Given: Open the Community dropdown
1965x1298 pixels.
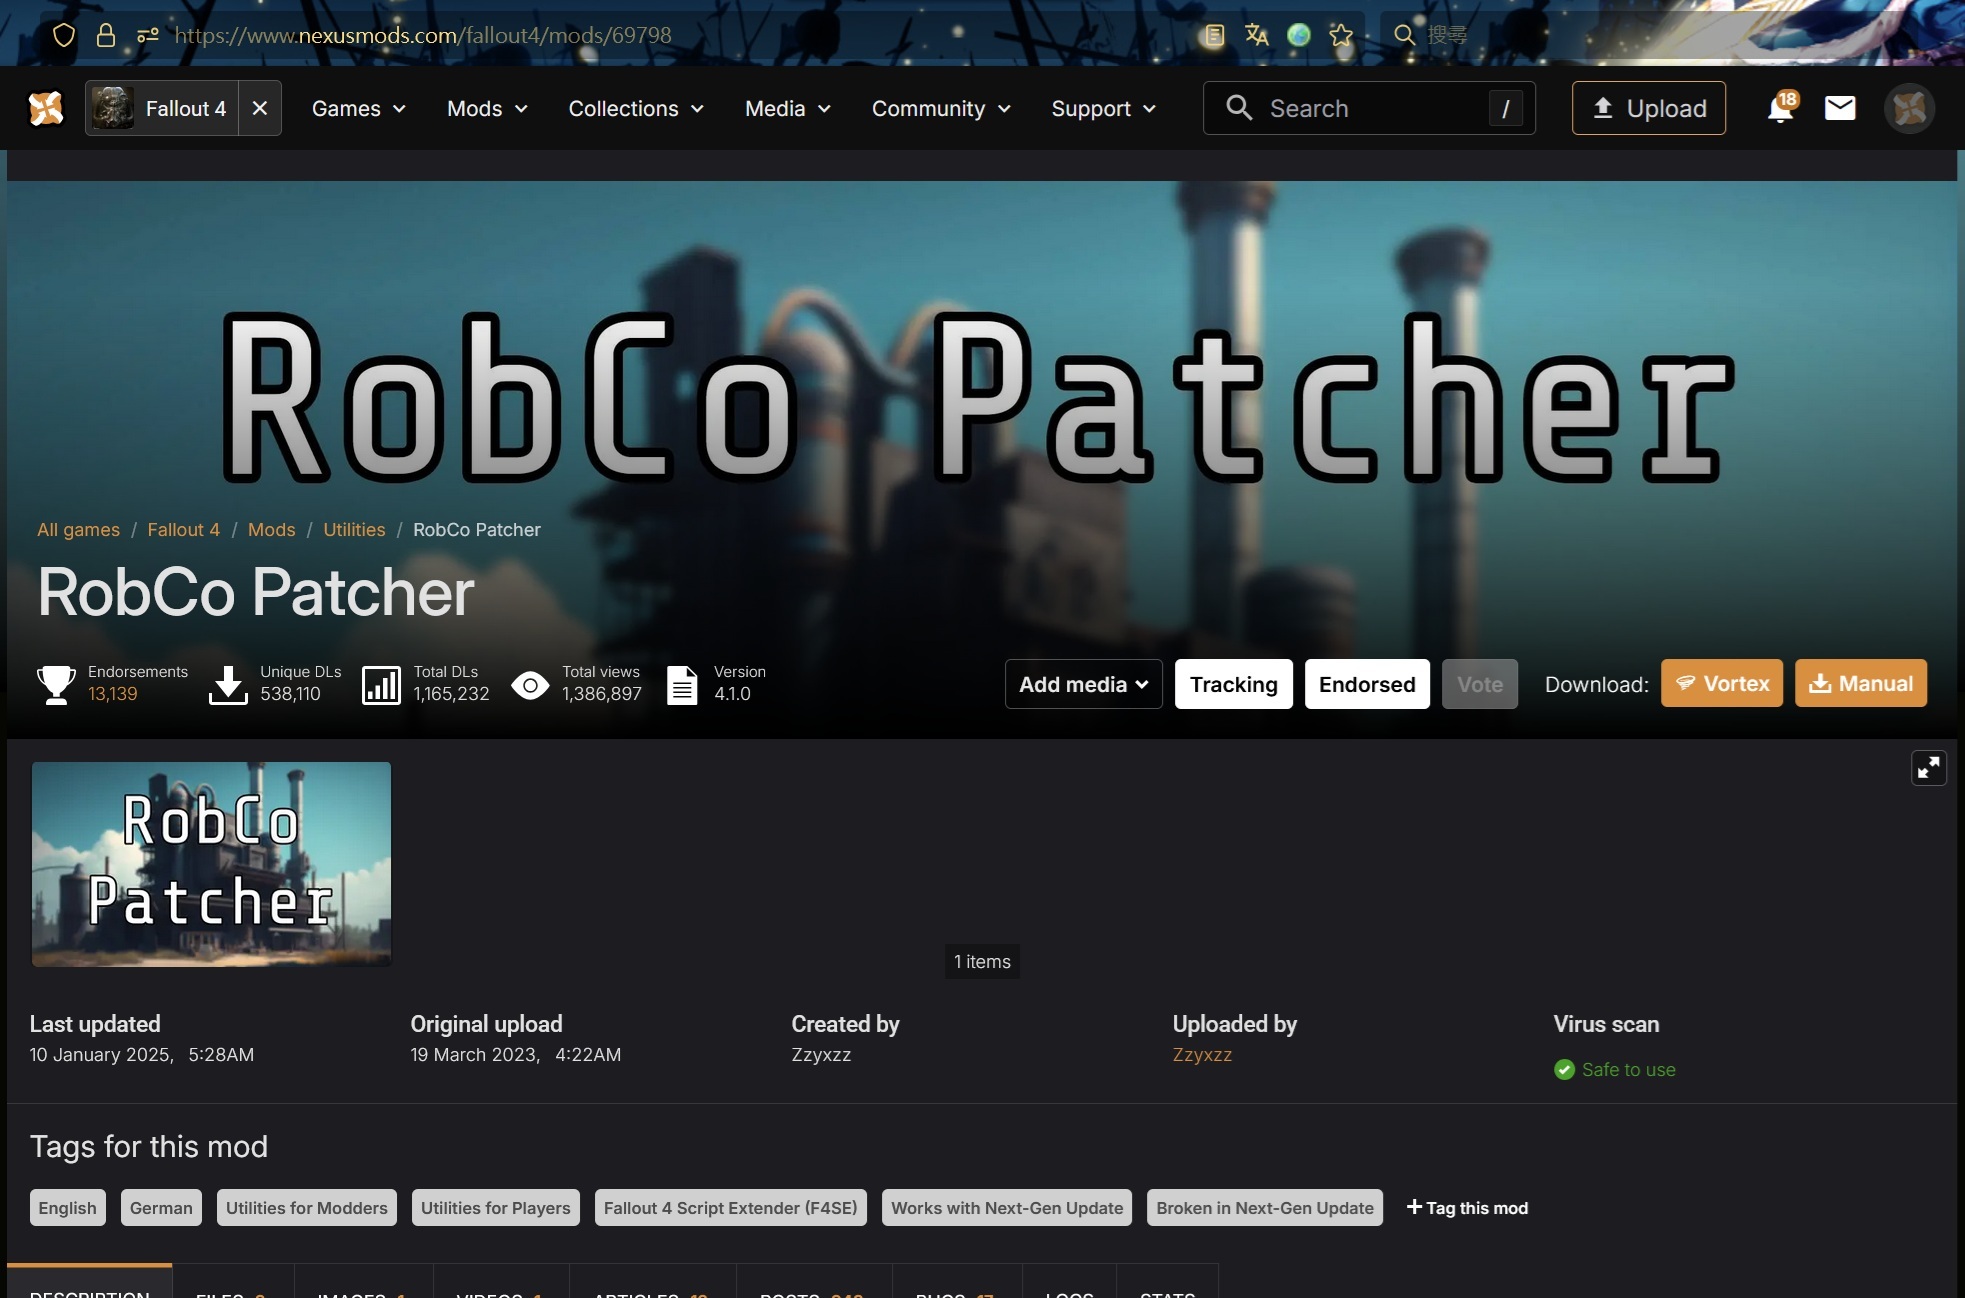Looking at the screenshot, I should (941, 108).
